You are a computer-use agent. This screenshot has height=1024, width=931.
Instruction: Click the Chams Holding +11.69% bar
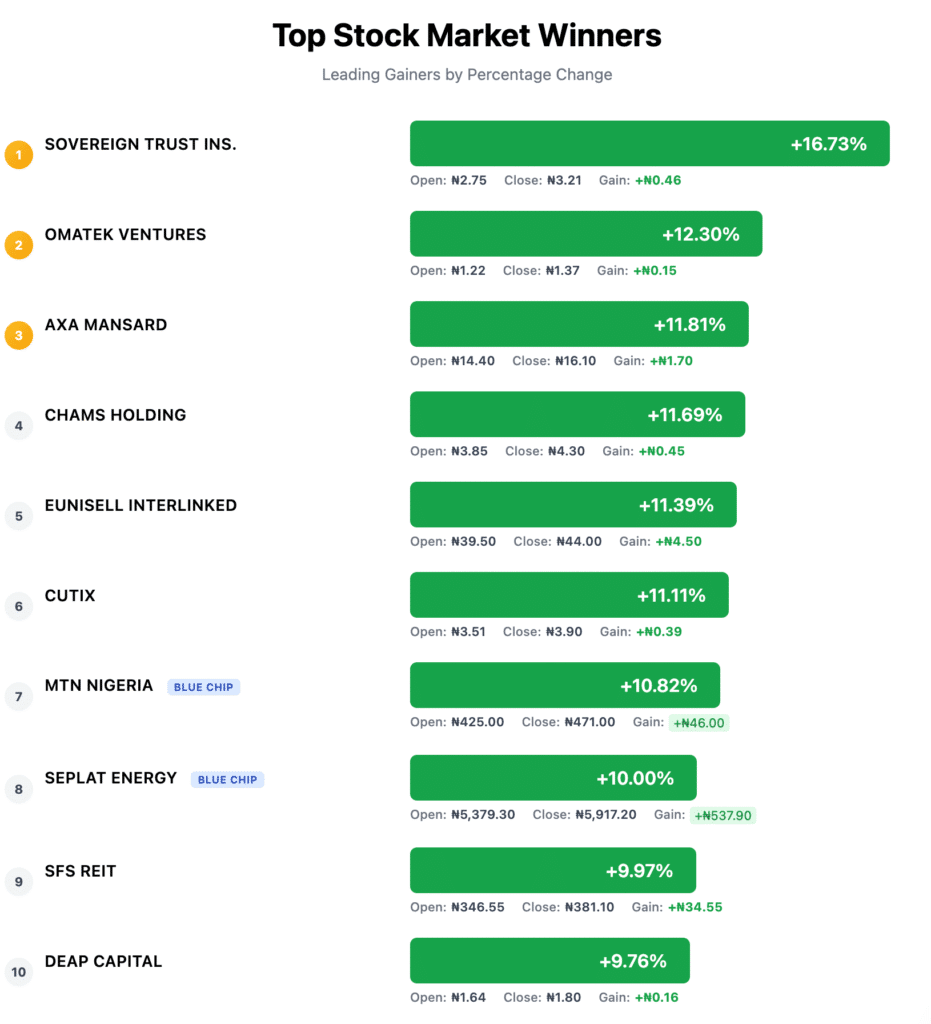click(x=577, y=414)
